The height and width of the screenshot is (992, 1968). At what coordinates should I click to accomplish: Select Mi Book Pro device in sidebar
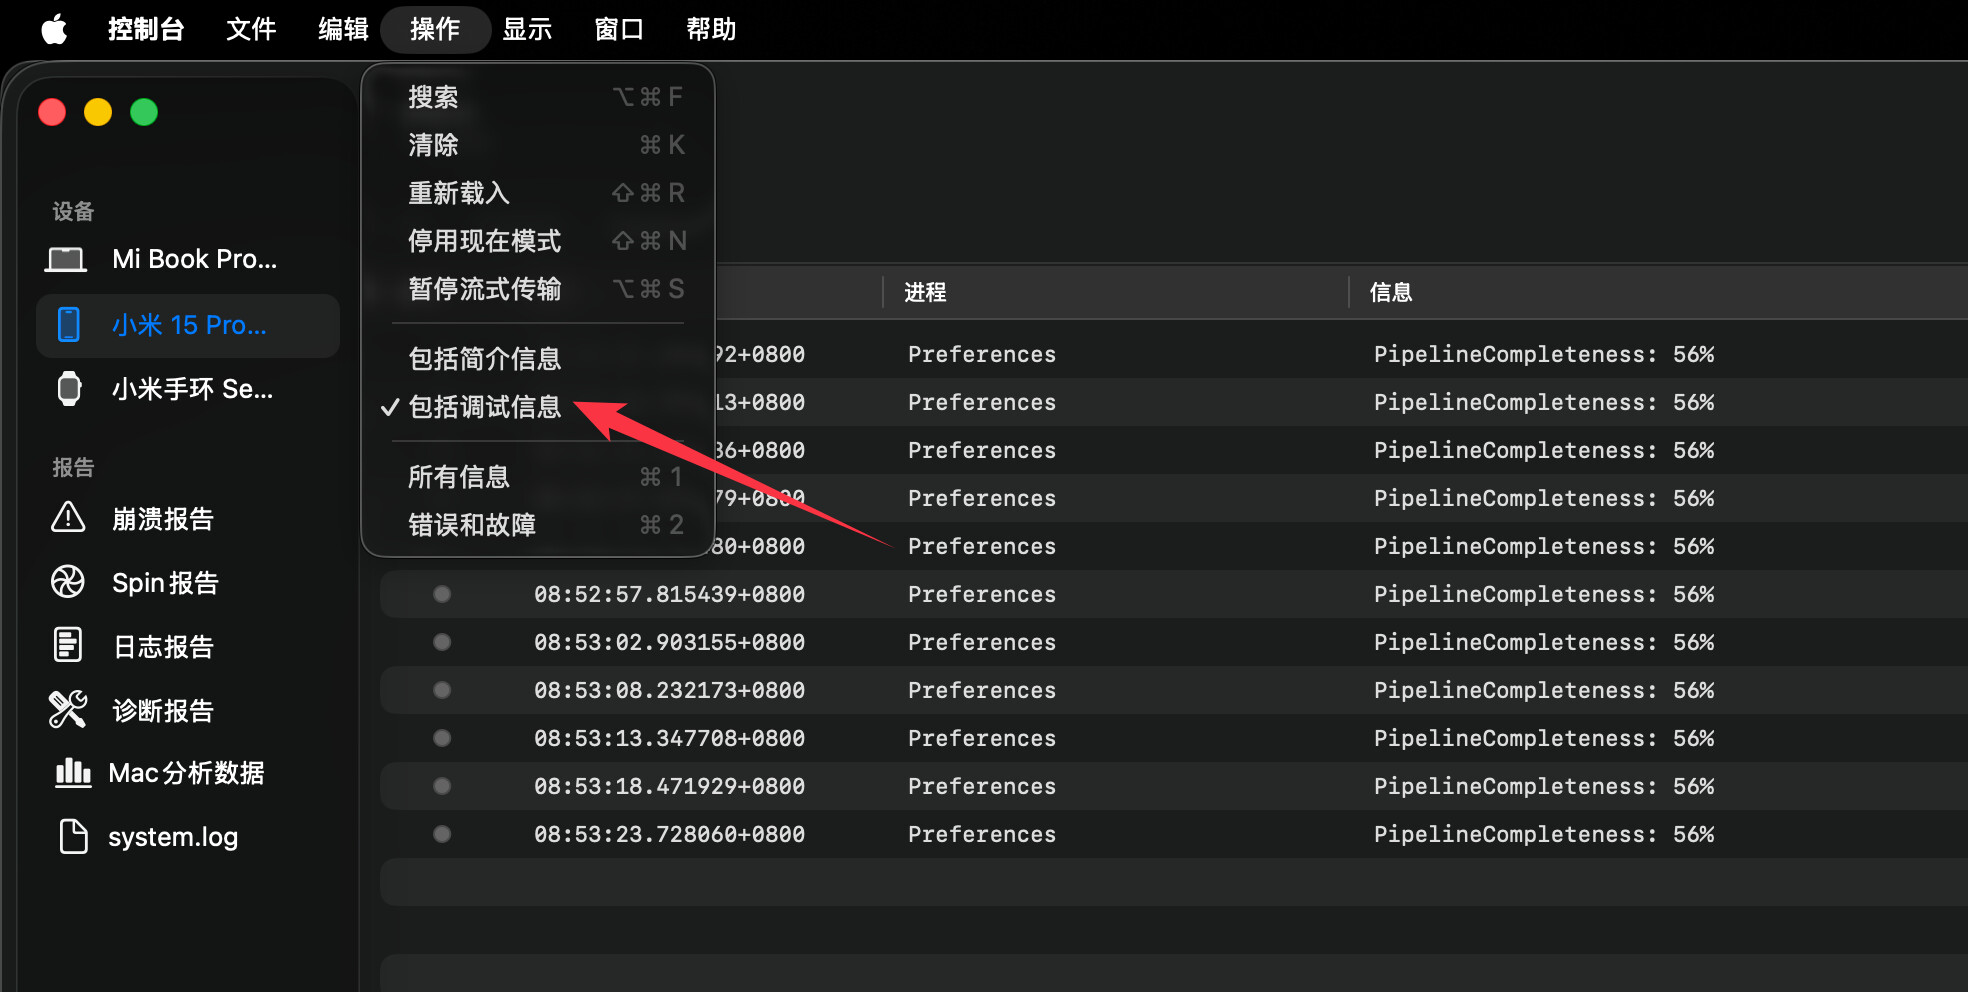tap(188, 260)
